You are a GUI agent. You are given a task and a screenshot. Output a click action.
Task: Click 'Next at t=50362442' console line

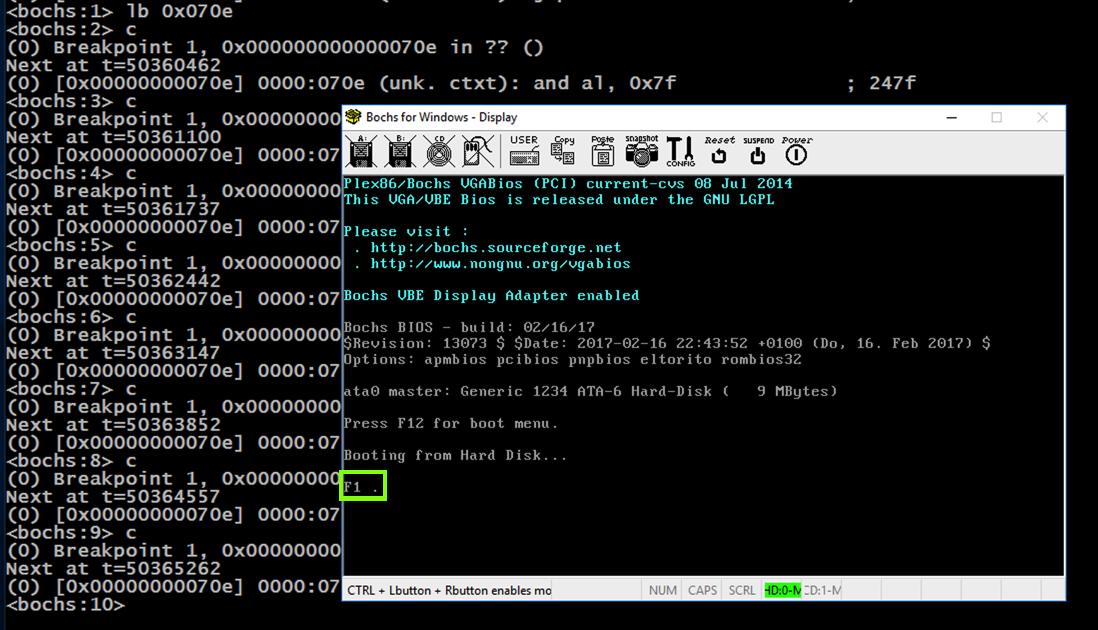click(113, 281)
